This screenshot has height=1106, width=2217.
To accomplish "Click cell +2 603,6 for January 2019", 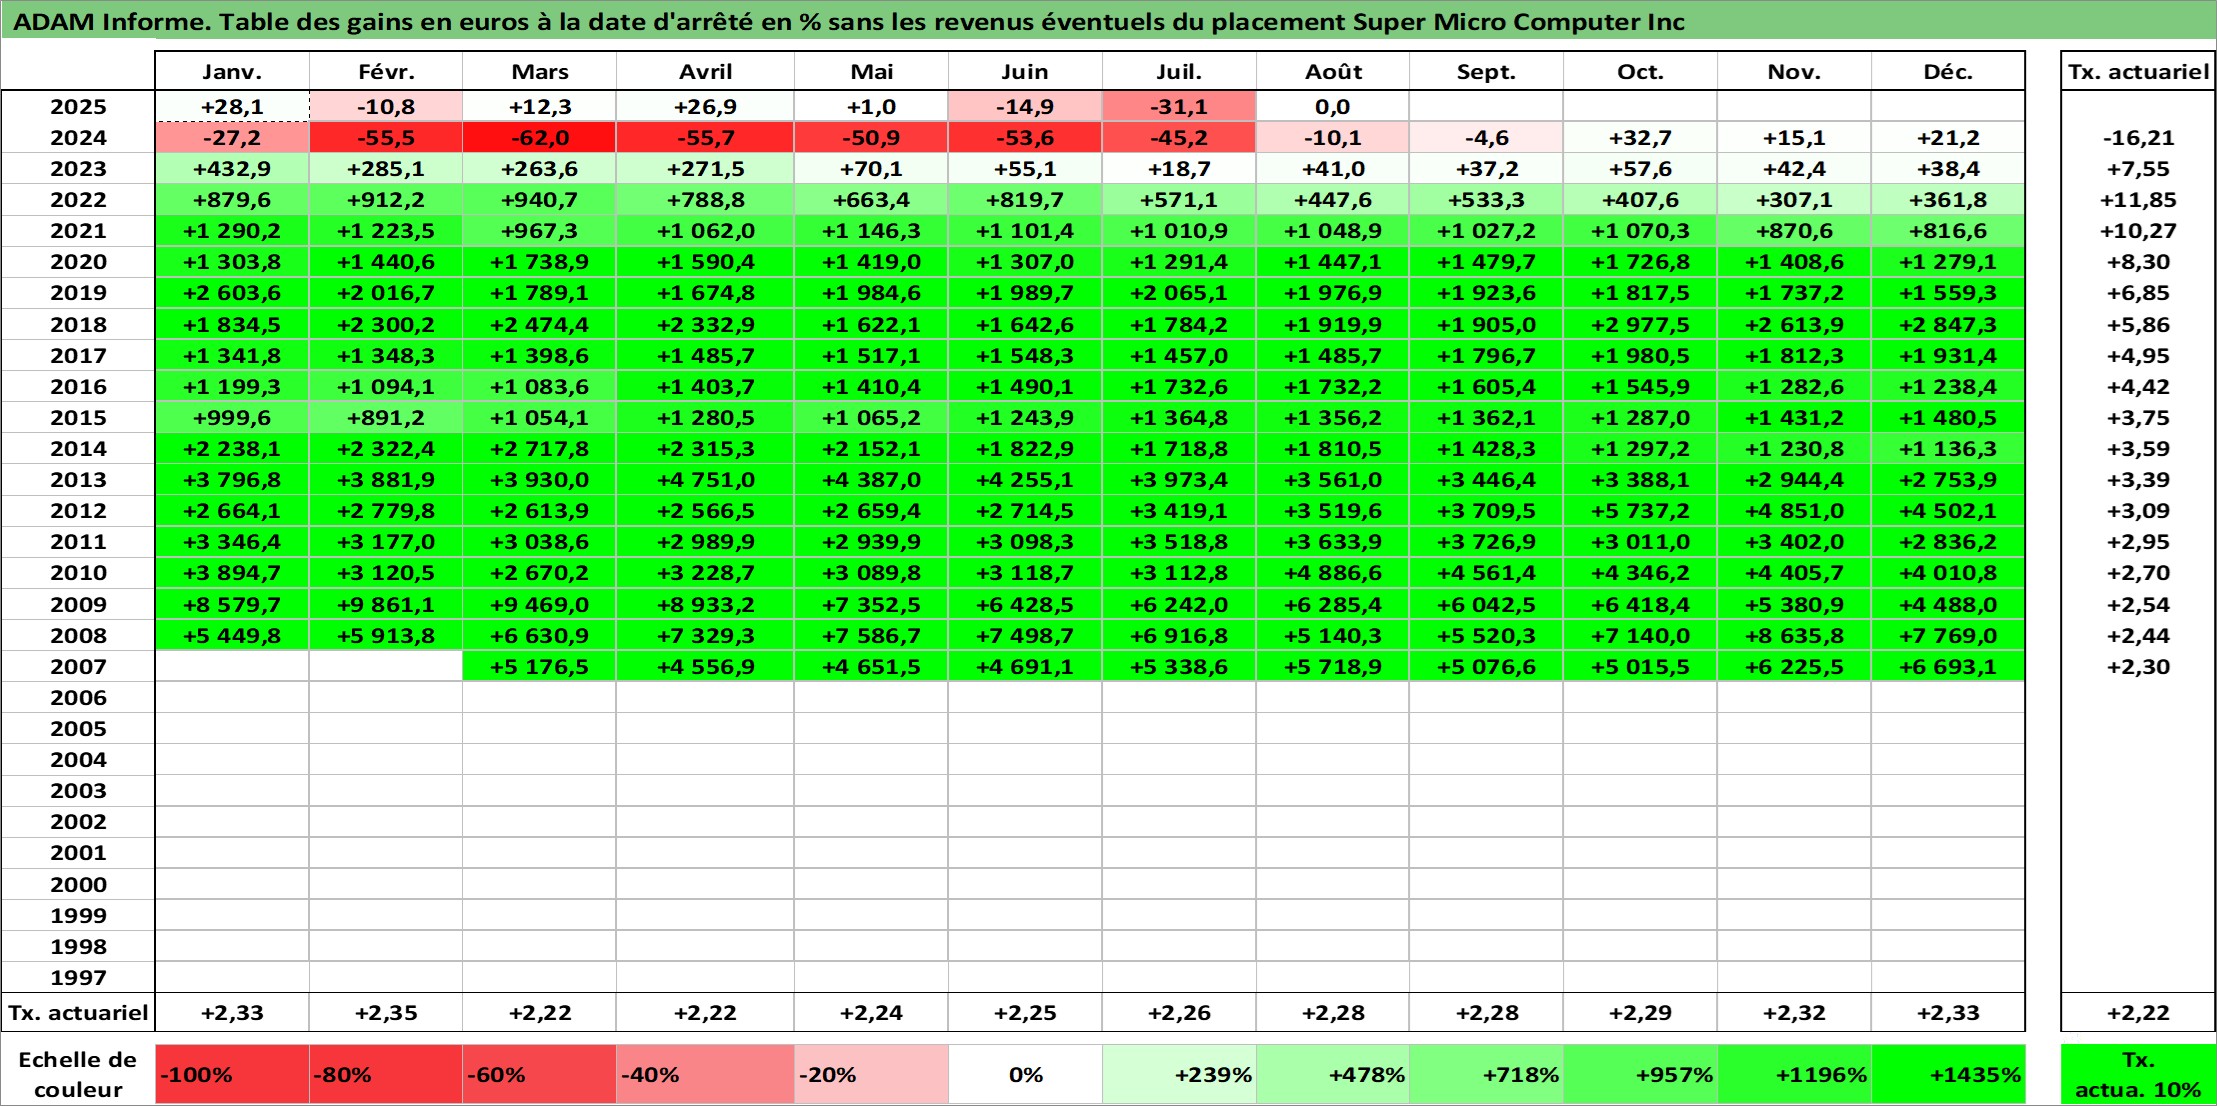I will (232, 293).
